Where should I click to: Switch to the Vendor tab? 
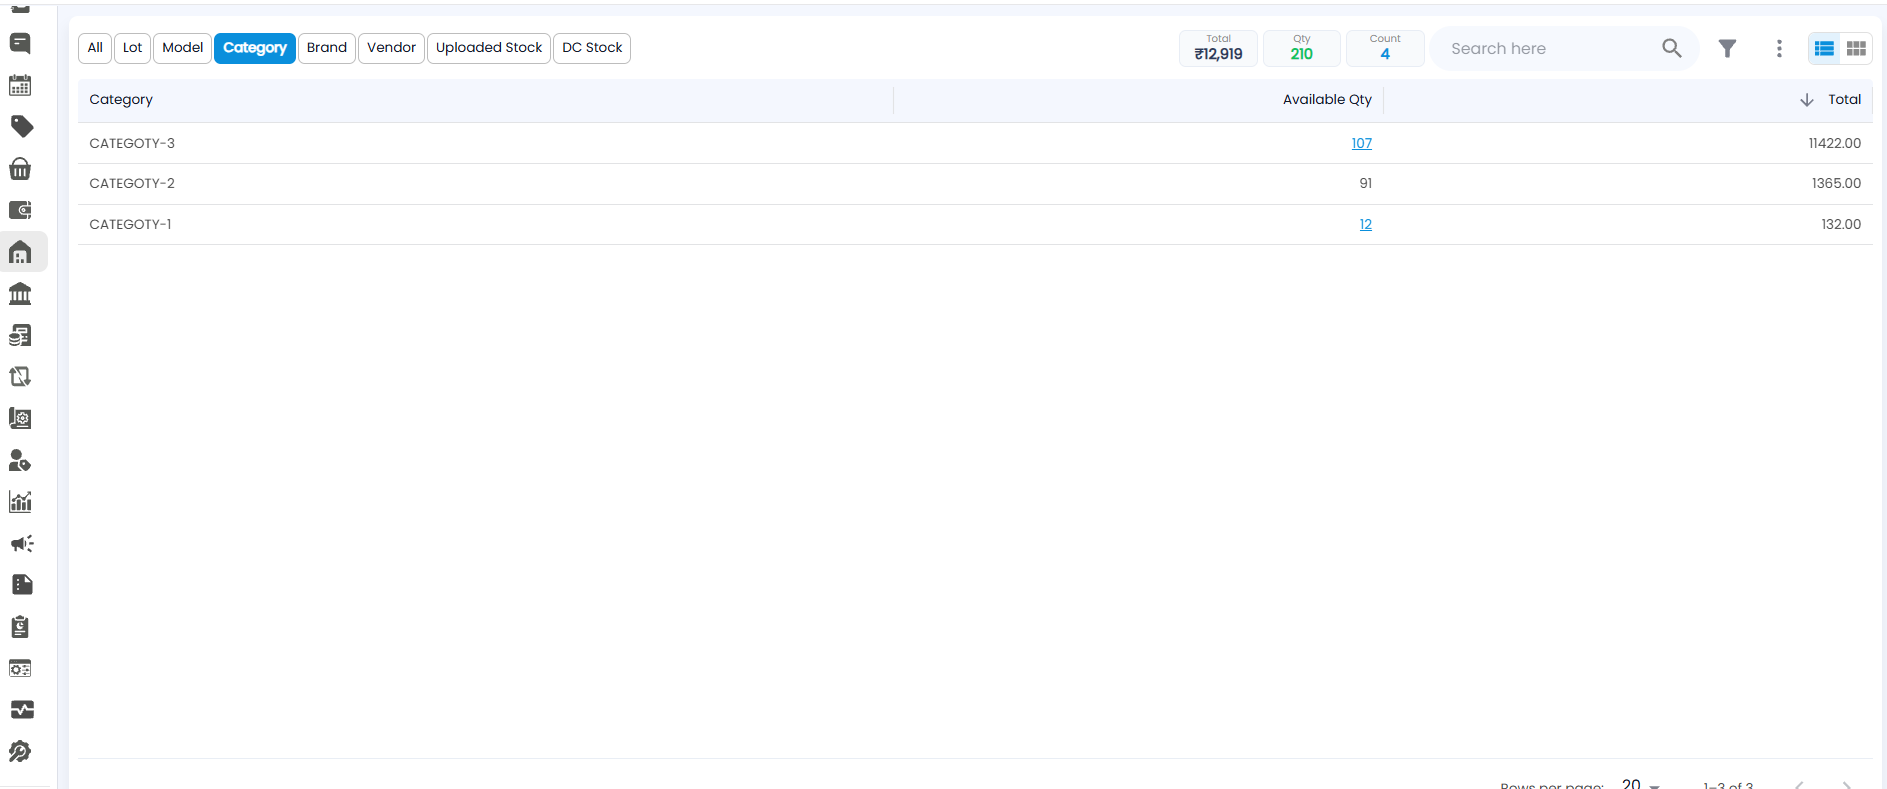[392, 48]
